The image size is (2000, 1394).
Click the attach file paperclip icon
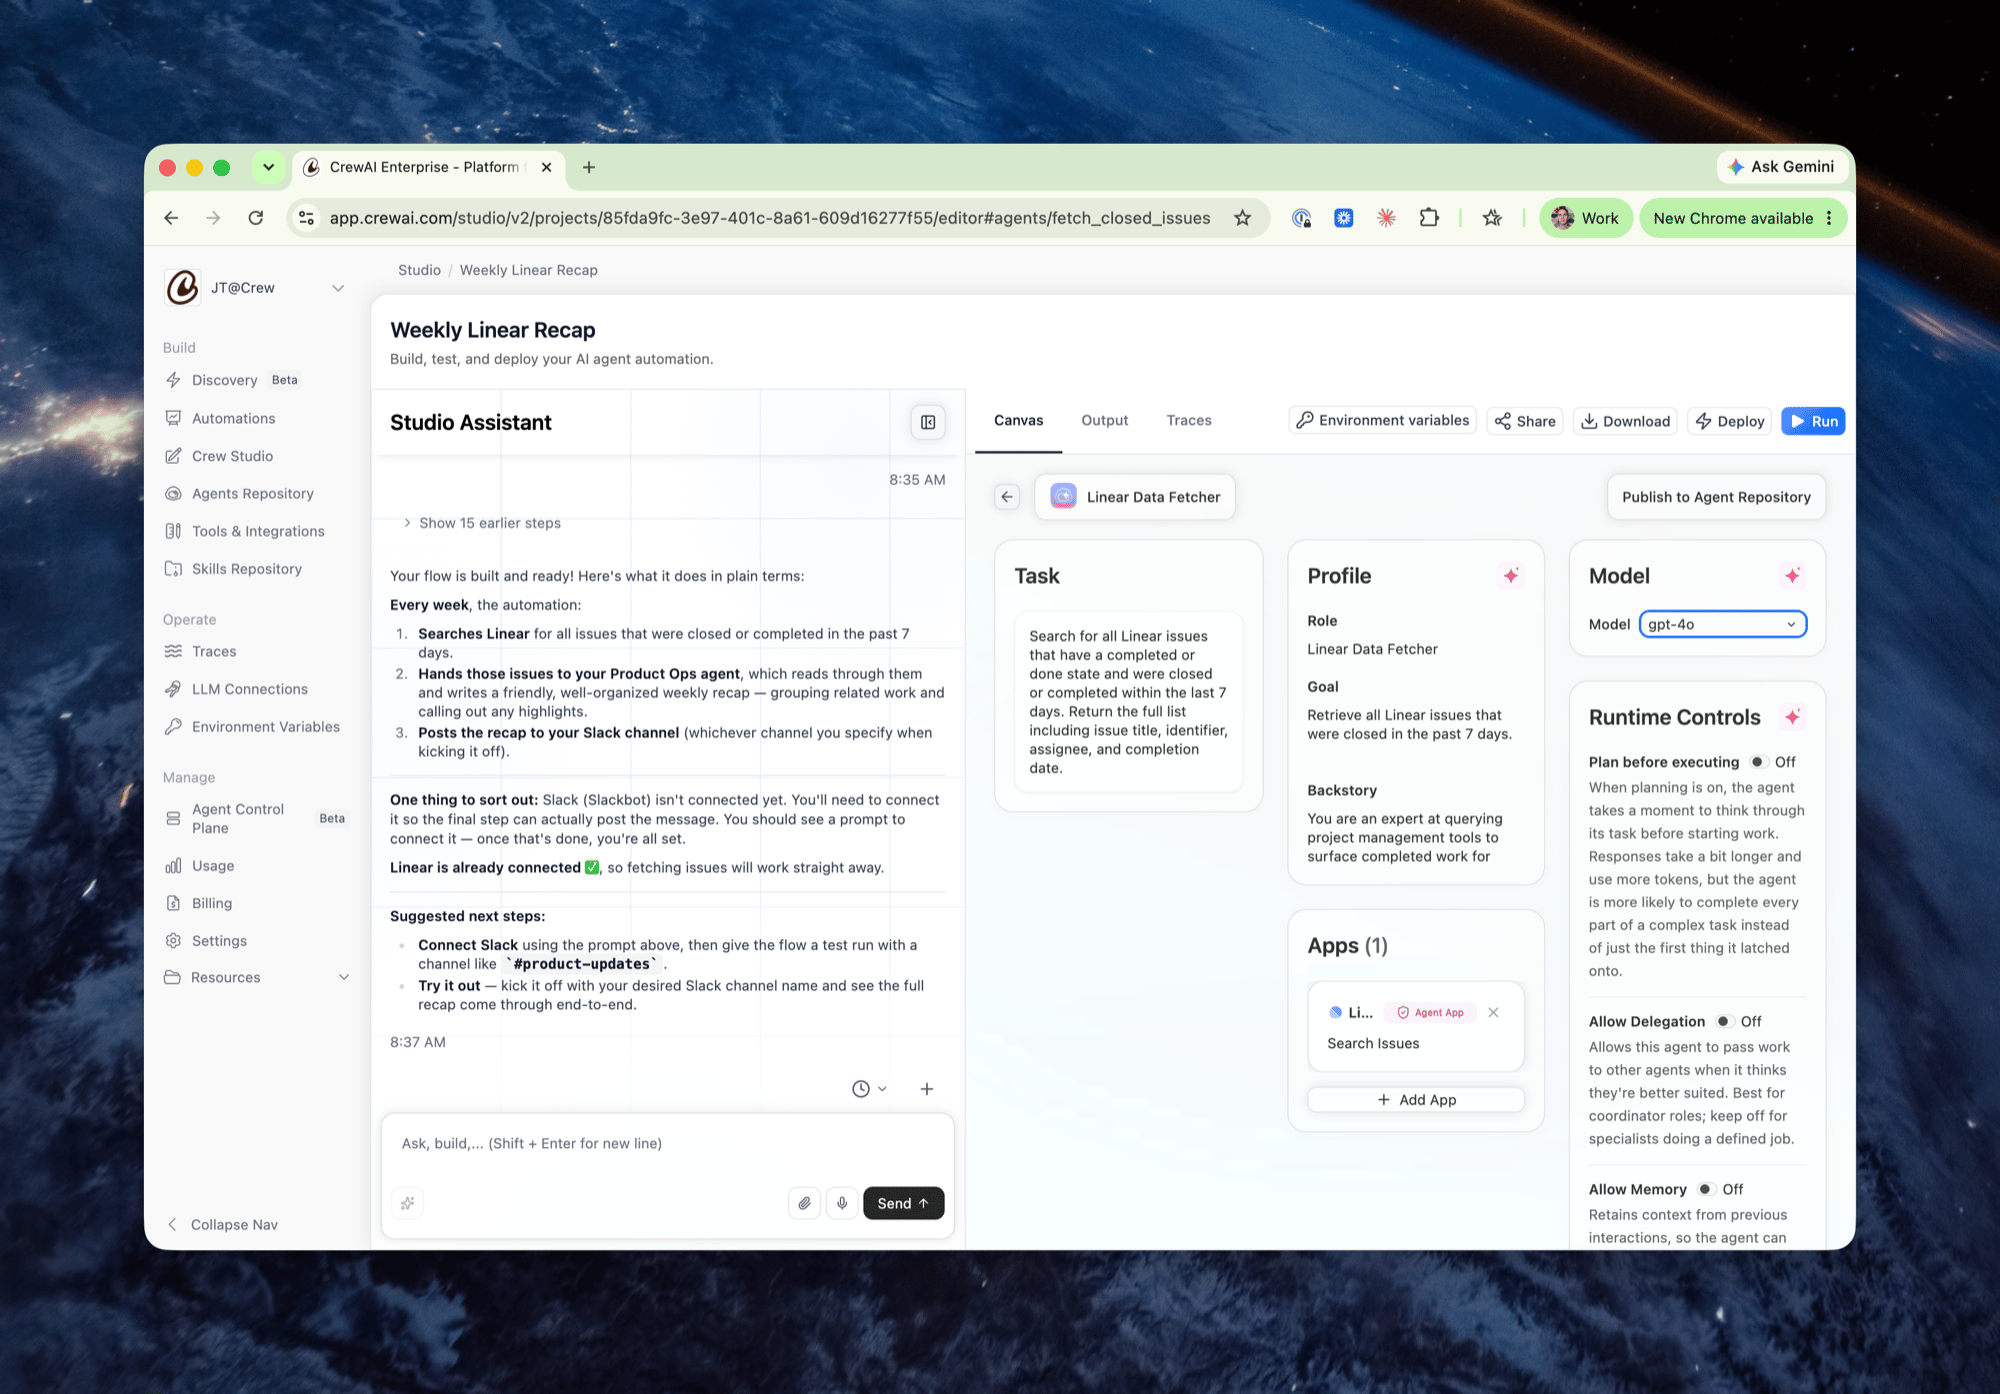tap(805, 1203)
